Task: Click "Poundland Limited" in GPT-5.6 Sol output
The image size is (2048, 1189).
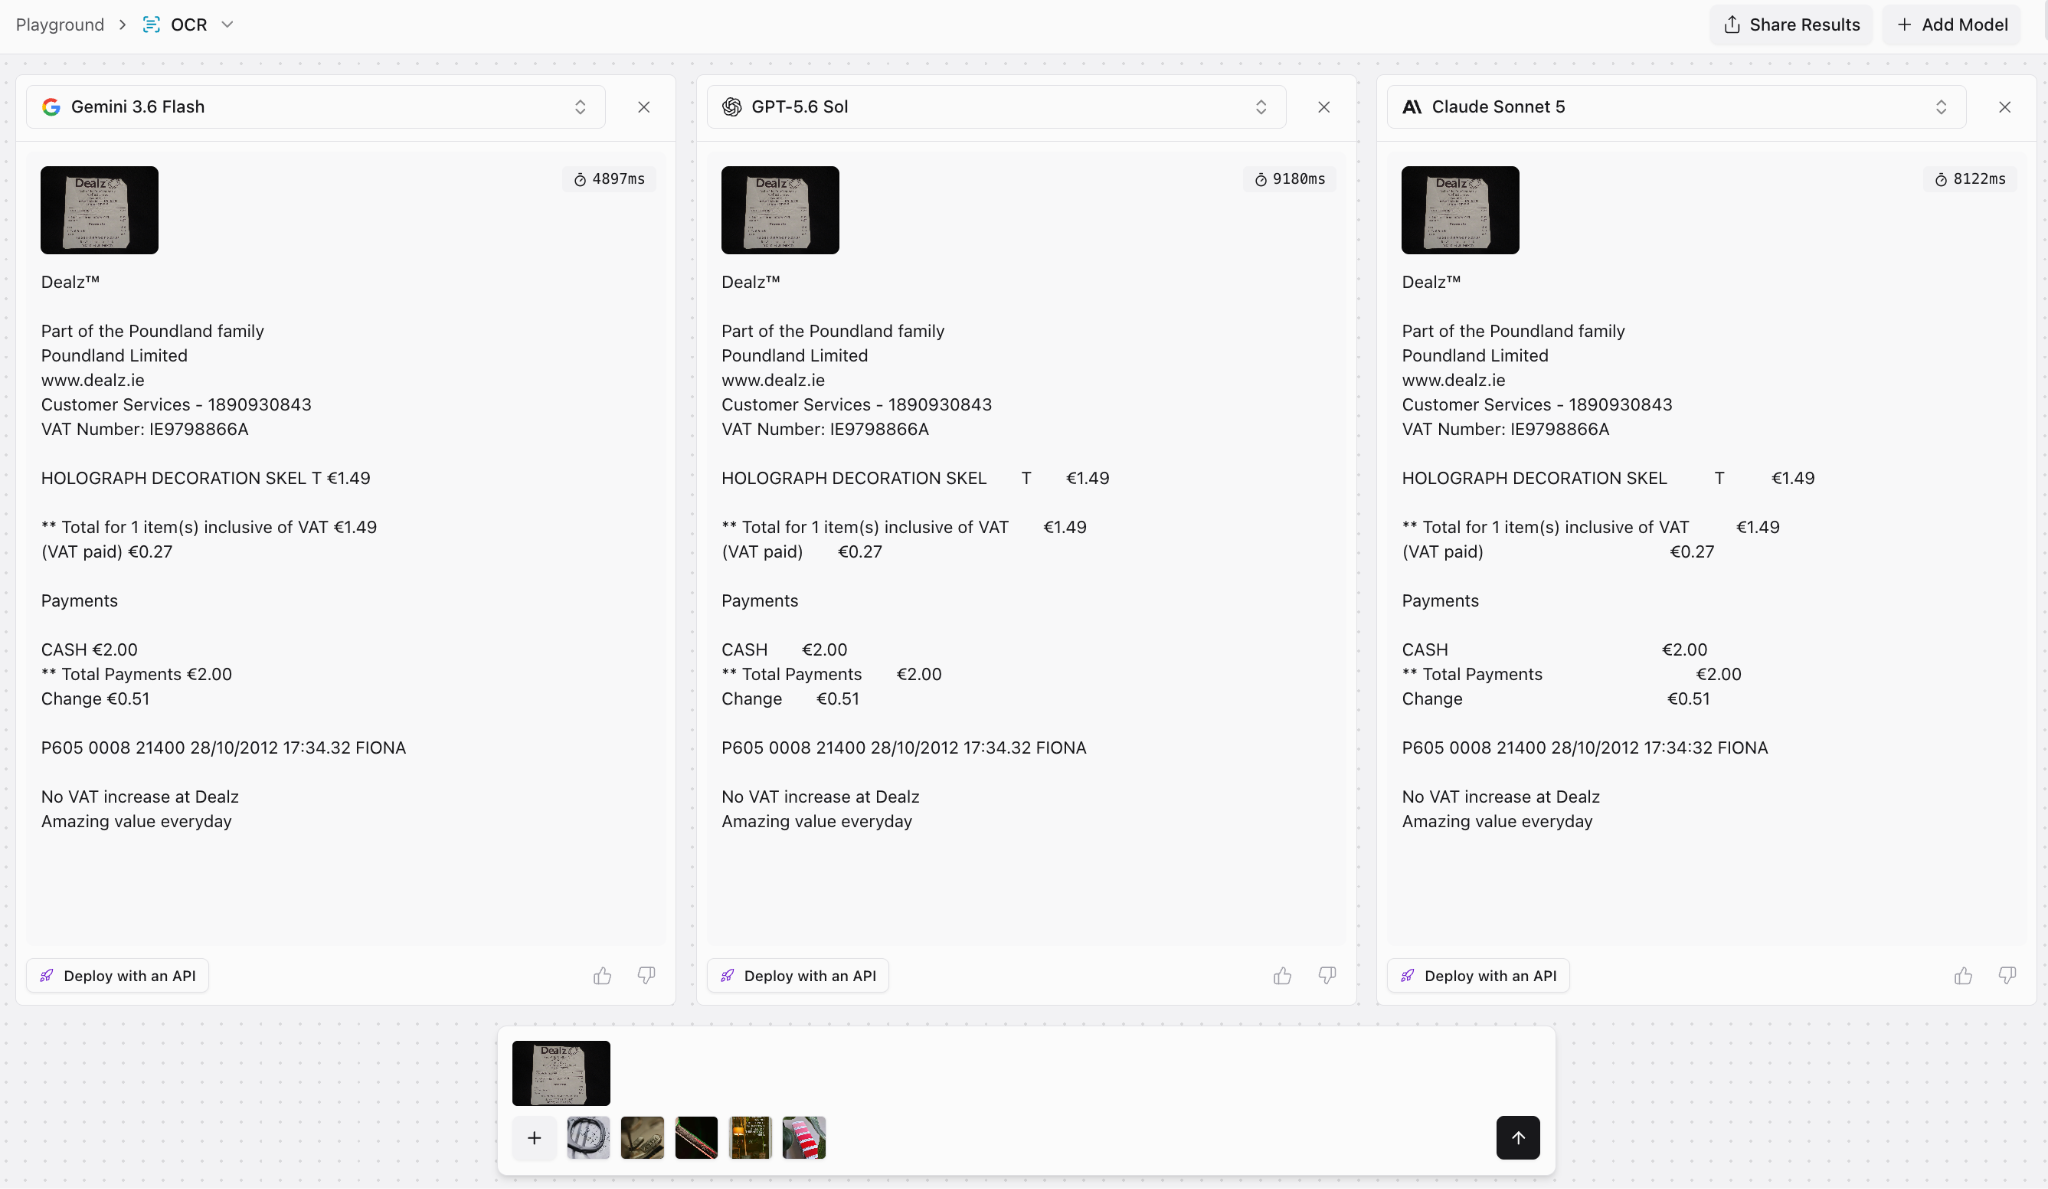Action: (x=795, y=356)
